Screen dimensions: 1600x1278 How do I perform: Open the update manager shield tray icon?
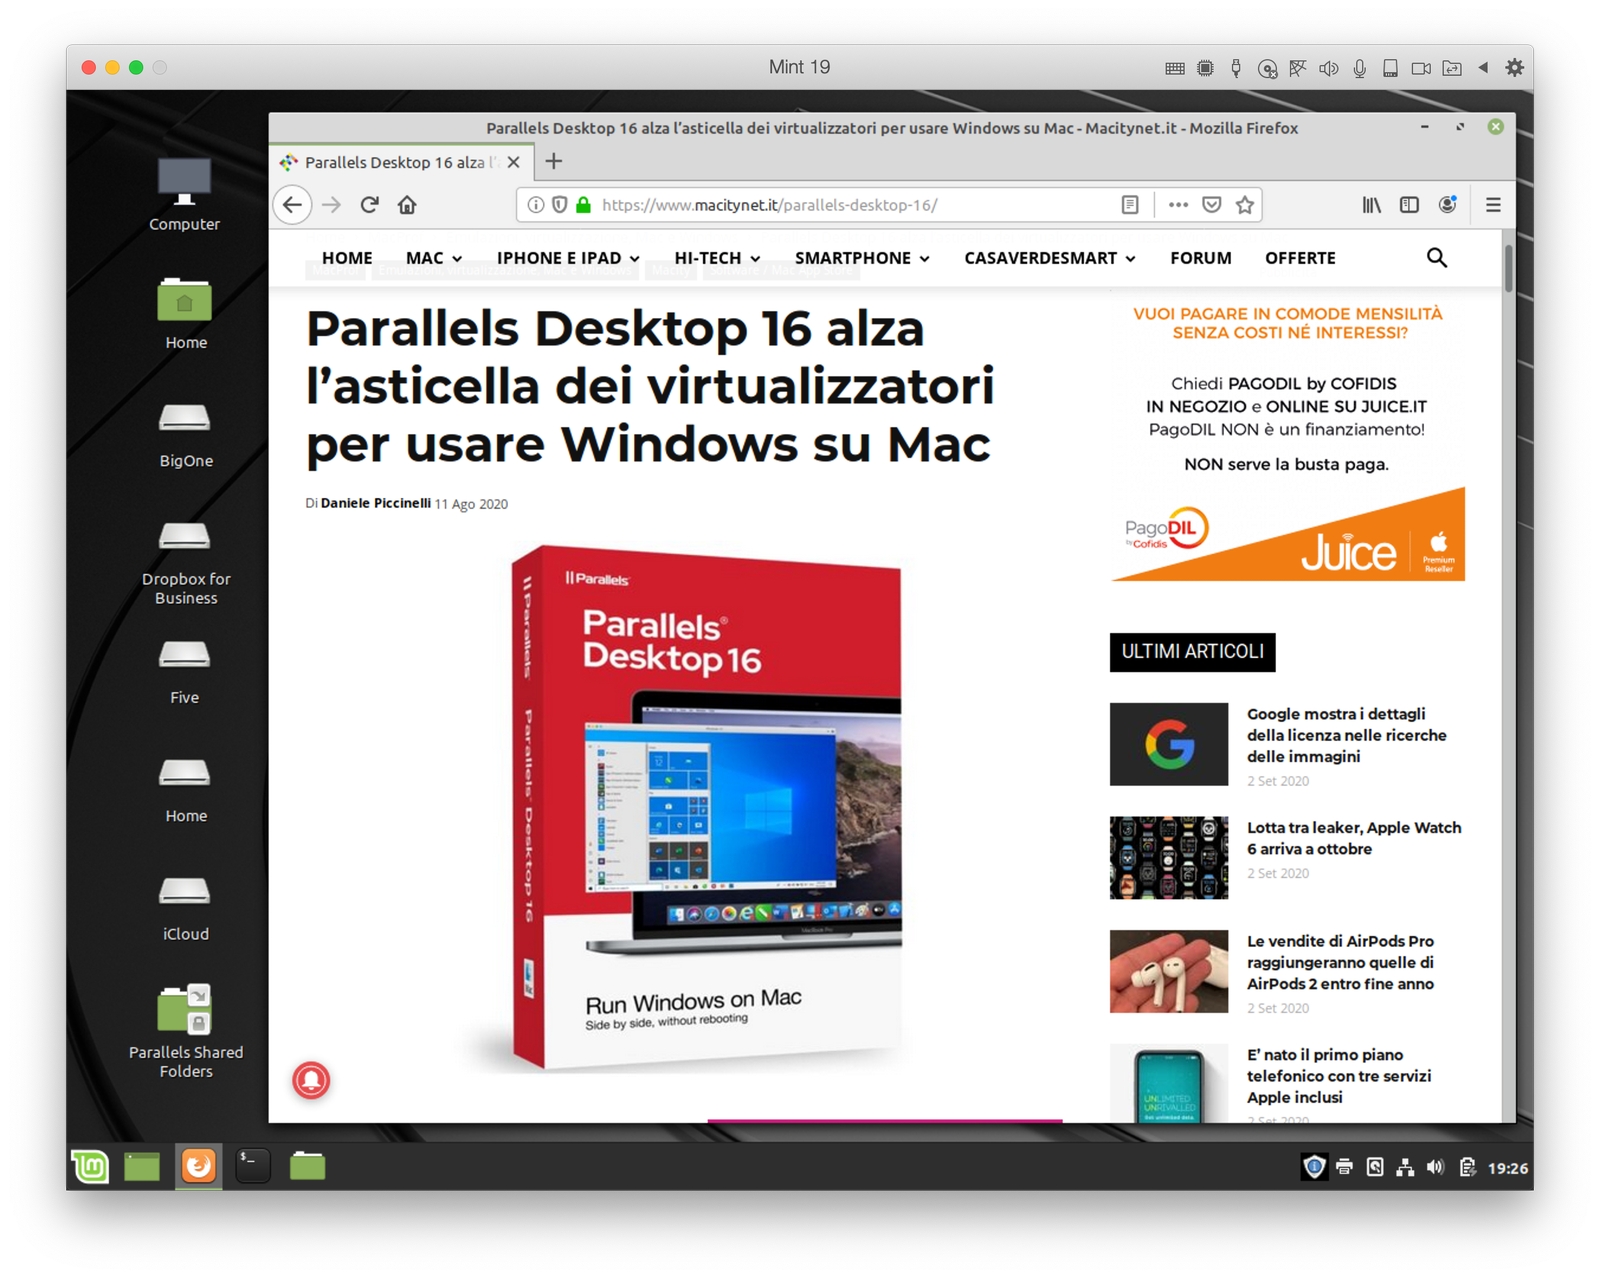point(1314,1167)
